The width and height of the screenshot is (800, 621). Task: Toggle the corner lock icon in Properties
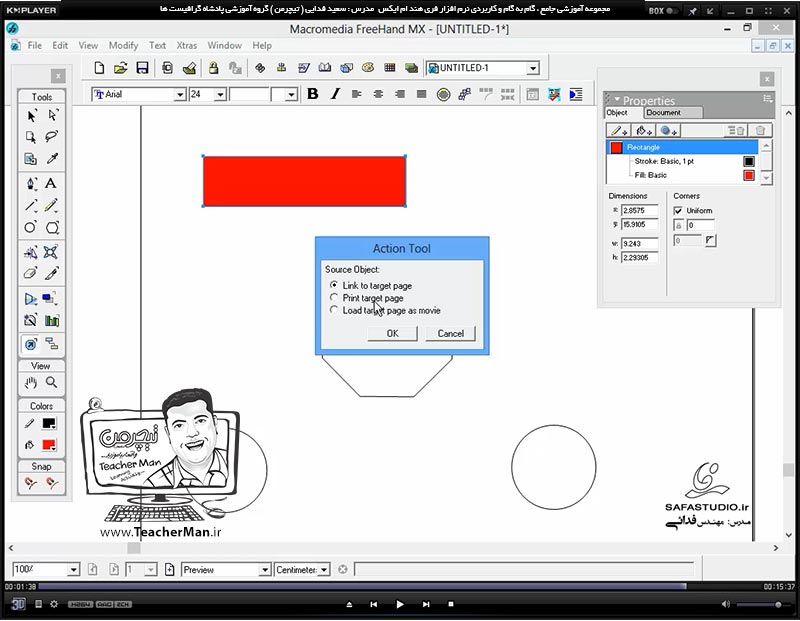(x=679, y=225)
